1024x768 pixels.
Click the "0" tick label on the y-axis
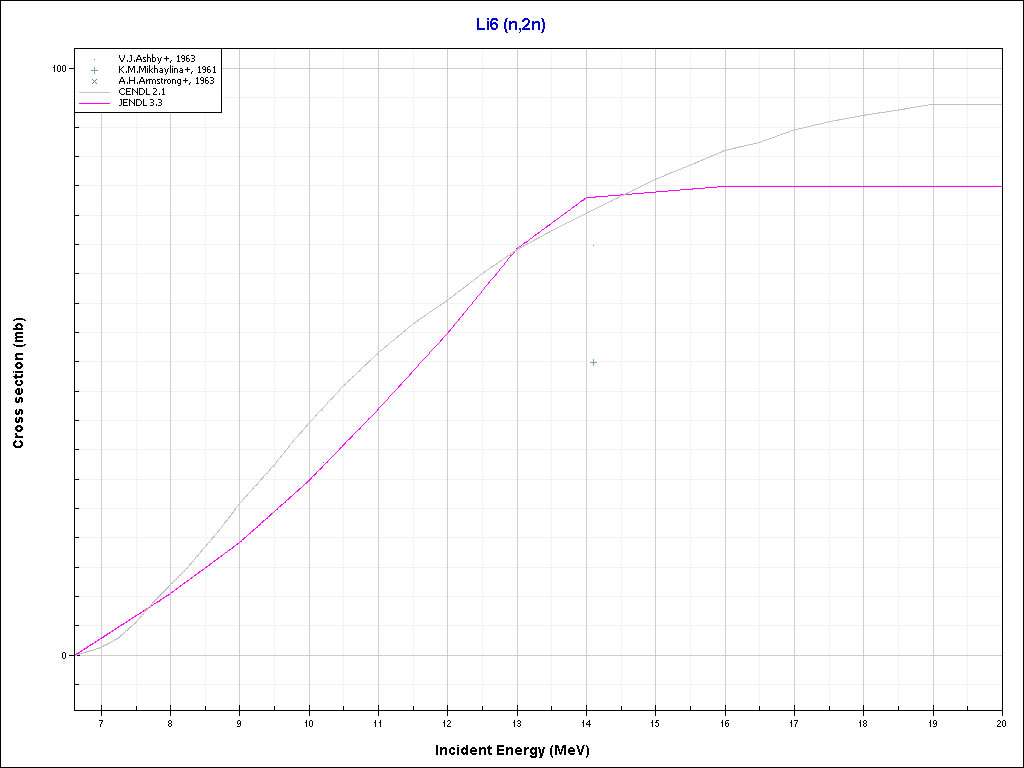click(64, 656)
